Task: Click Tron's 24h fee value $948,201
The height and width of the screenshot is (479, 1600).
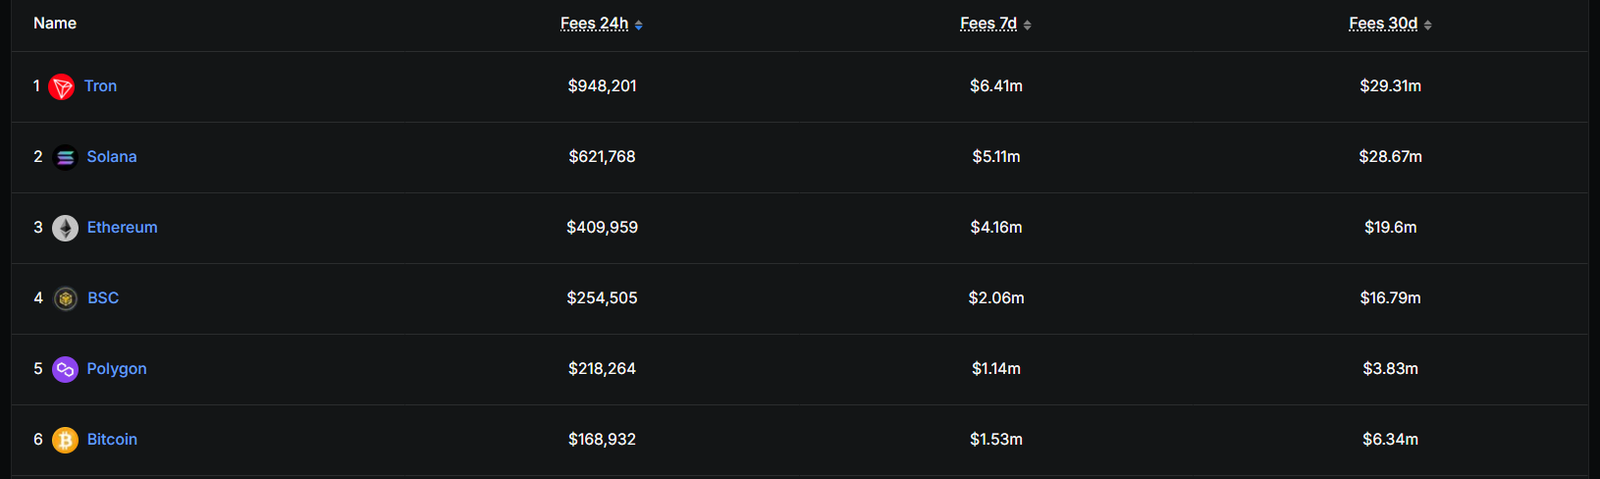Action: pos(602,86)
